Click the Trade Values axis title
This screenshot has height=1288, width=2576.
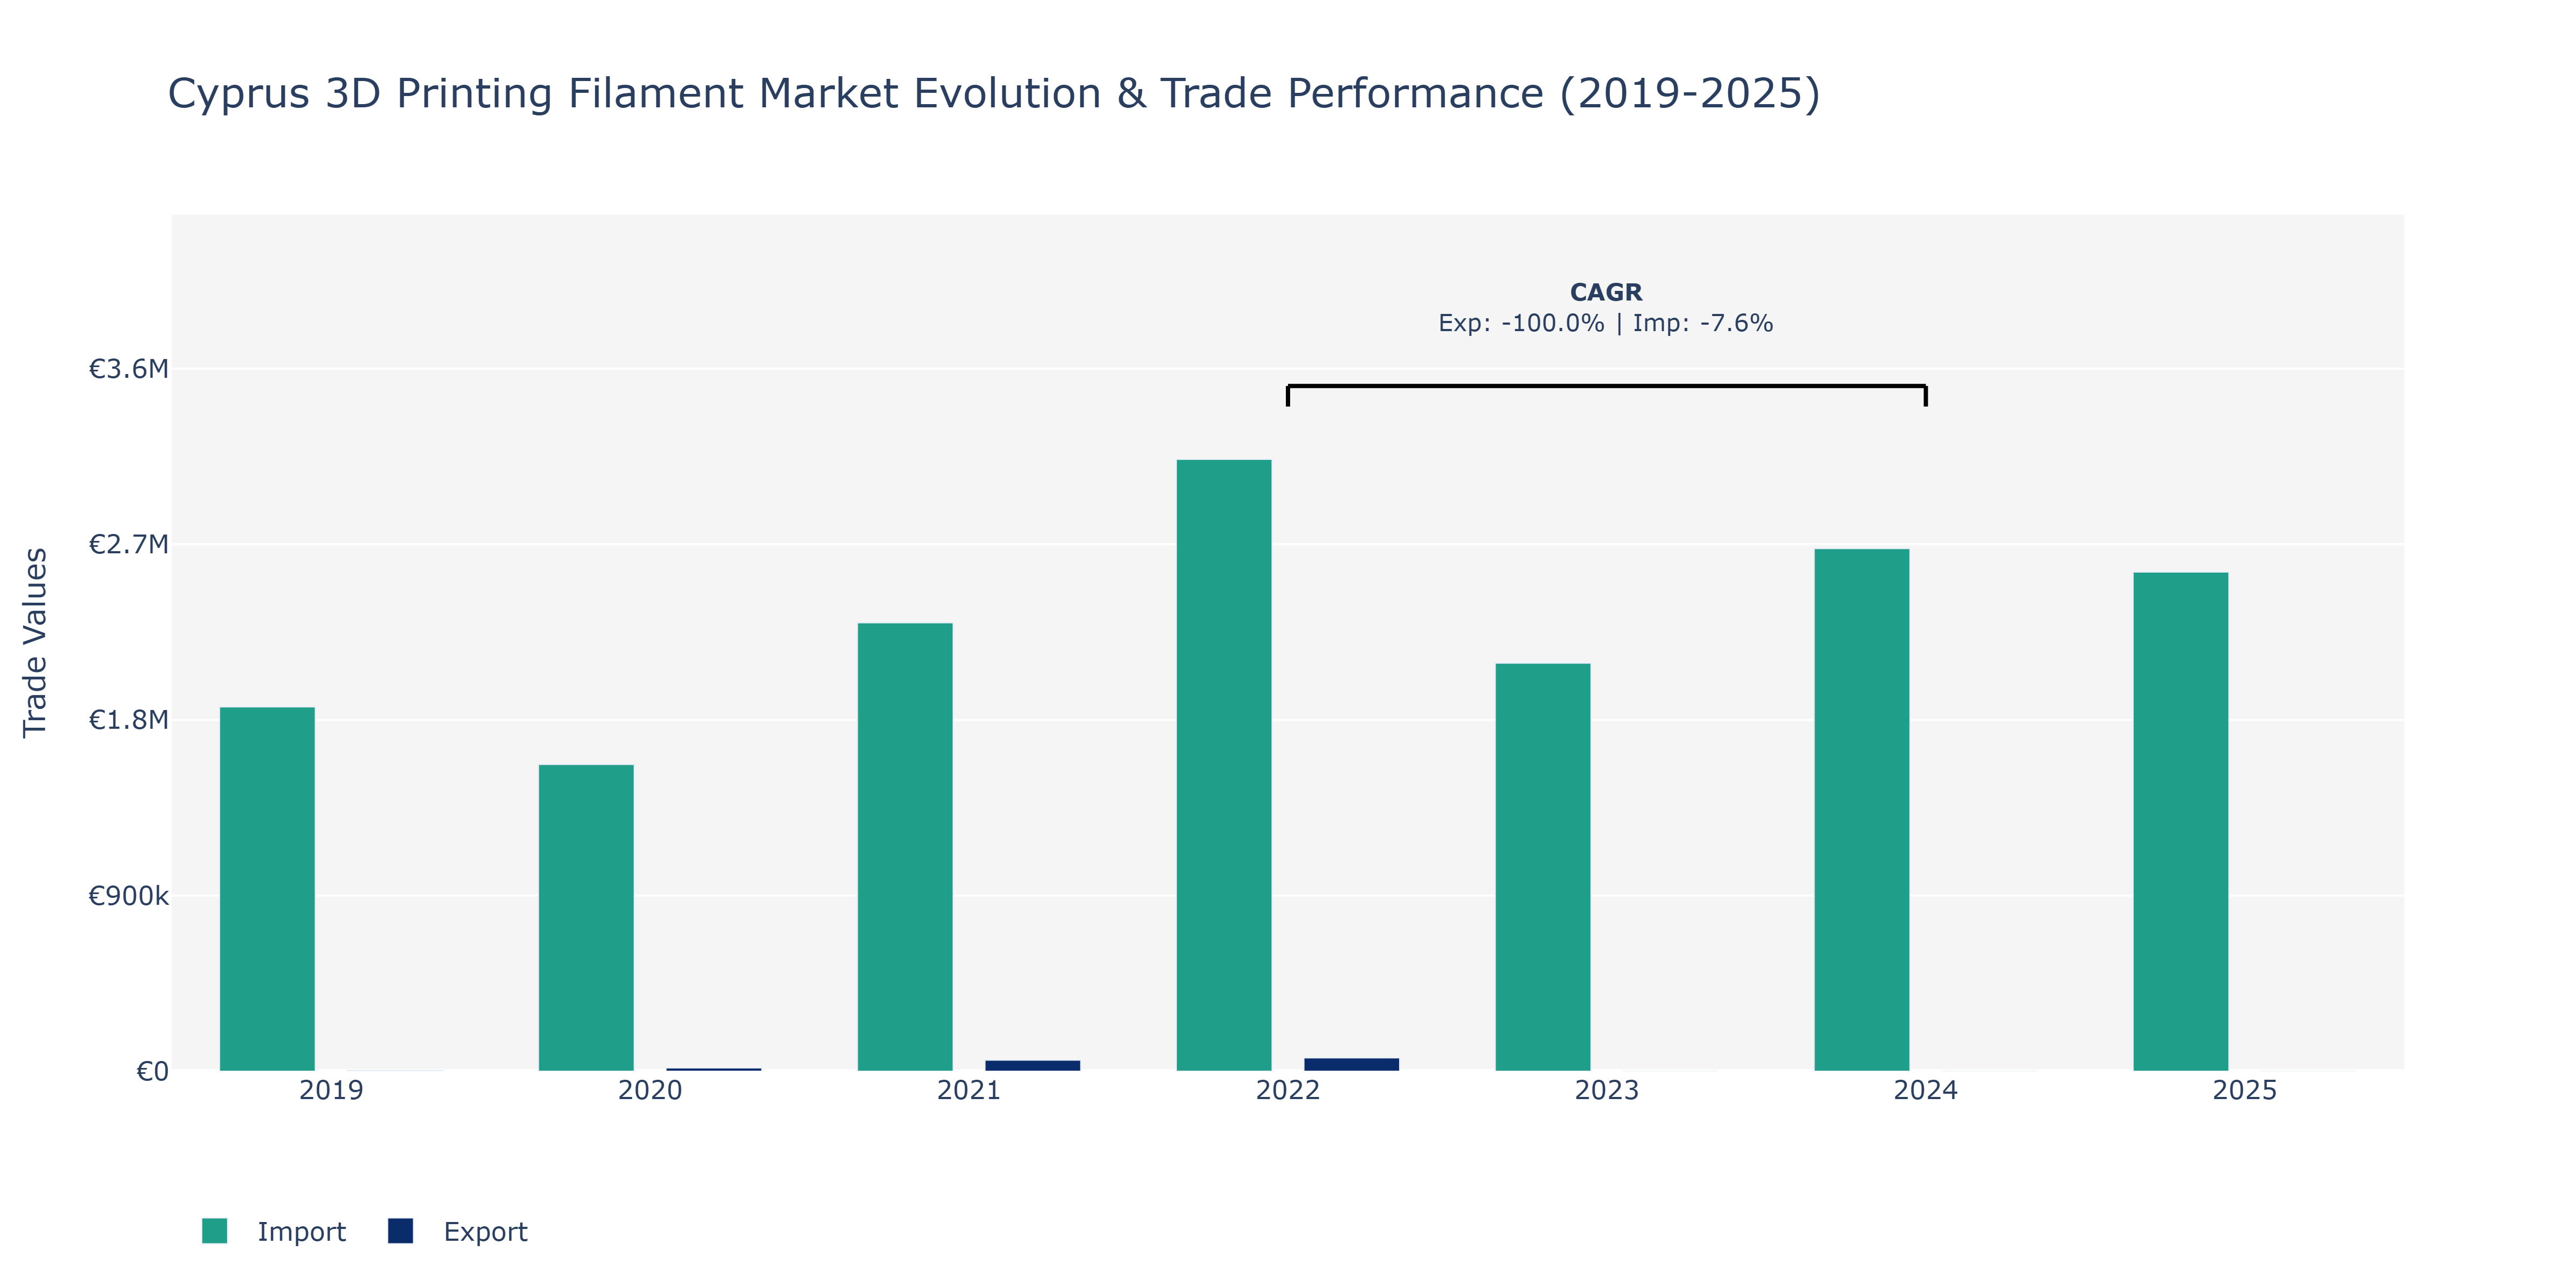[35, 642]
